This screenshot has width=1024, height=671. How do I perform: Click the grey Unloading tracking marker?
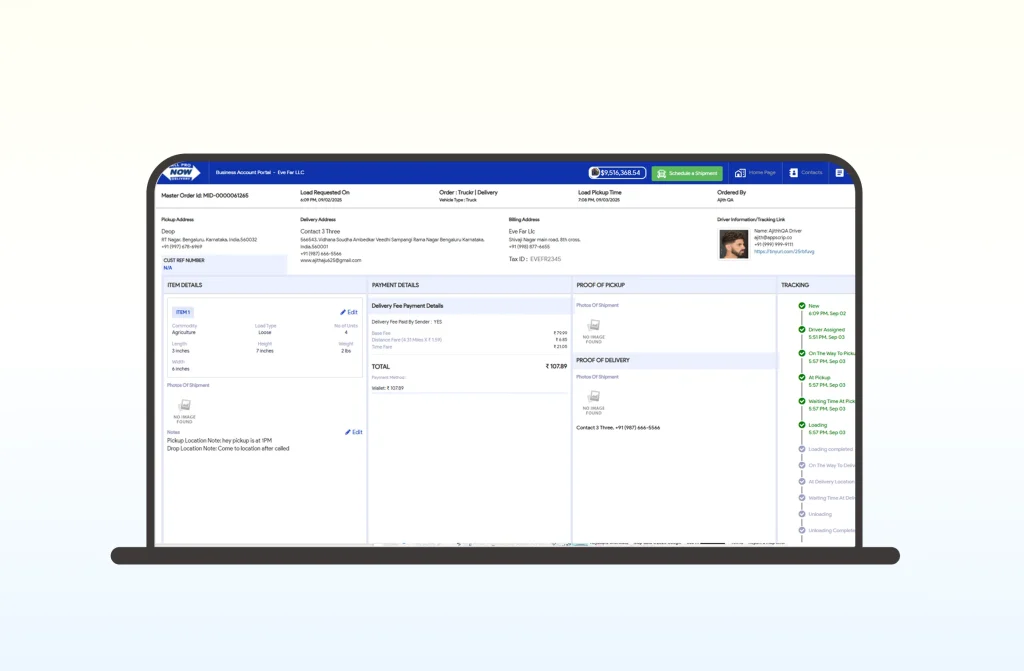click(802, 514)
